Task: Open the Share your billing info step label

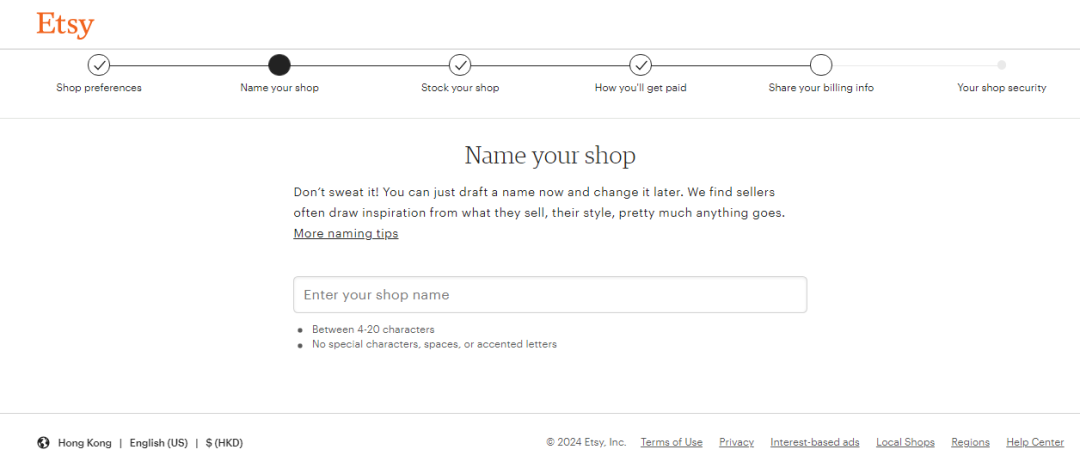Action: (x=821, y=88)
